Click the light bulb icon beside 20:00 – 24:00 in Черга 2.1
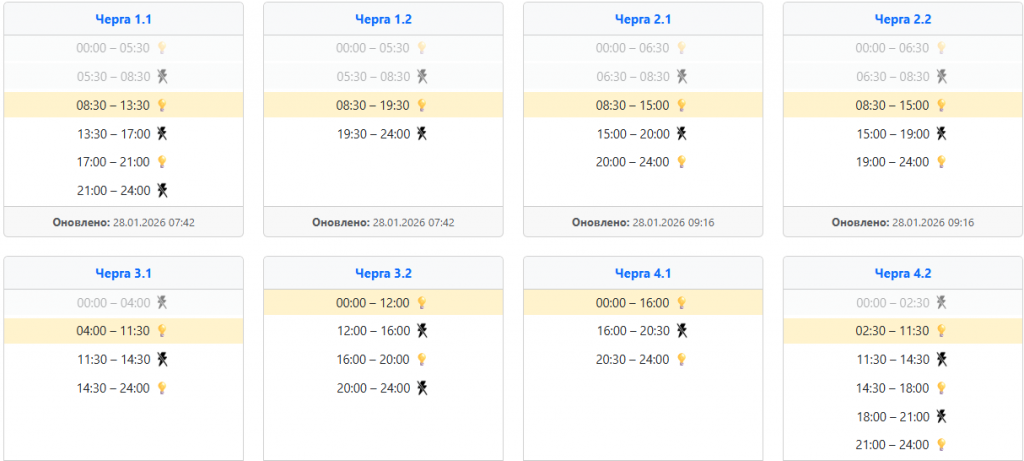The image size is (1024, 461). [x=682, y=162]
